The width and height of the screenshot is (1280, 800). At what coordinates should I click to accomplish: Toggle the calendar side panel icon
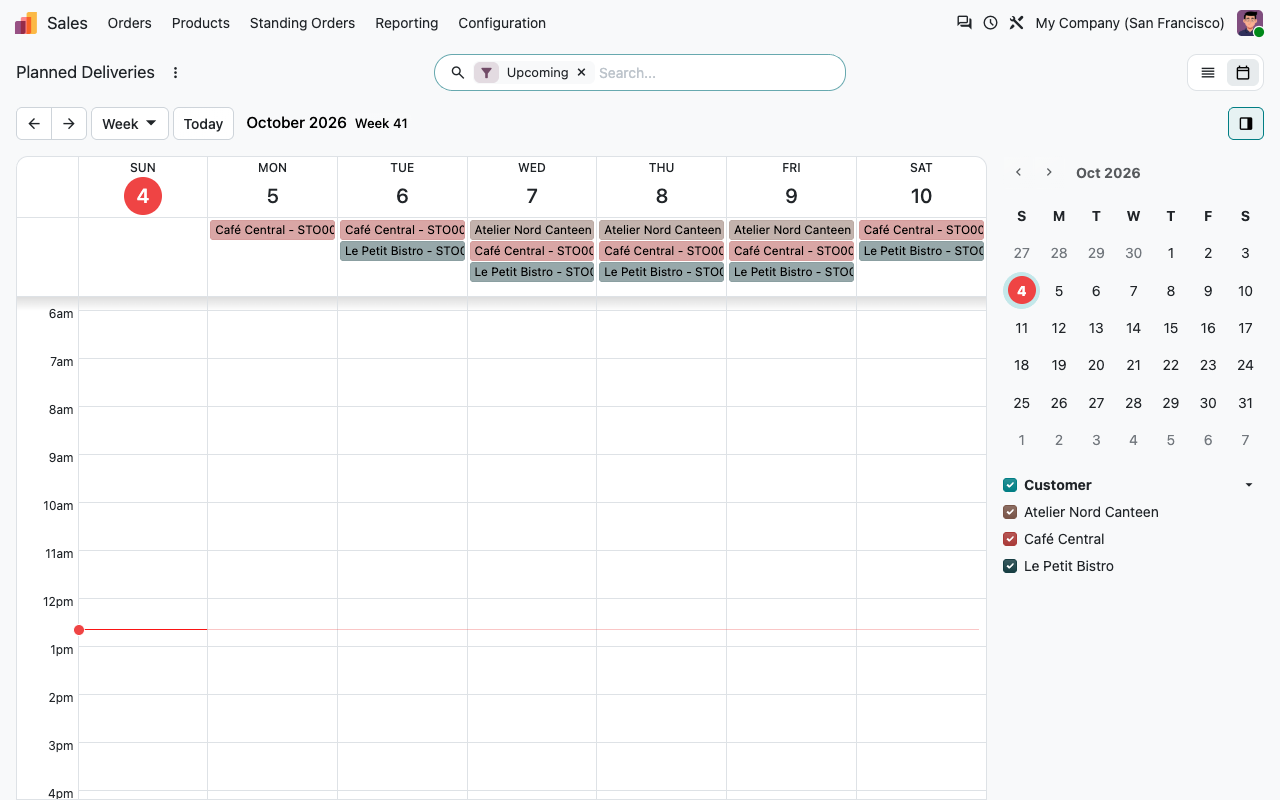coord(1246,124)
